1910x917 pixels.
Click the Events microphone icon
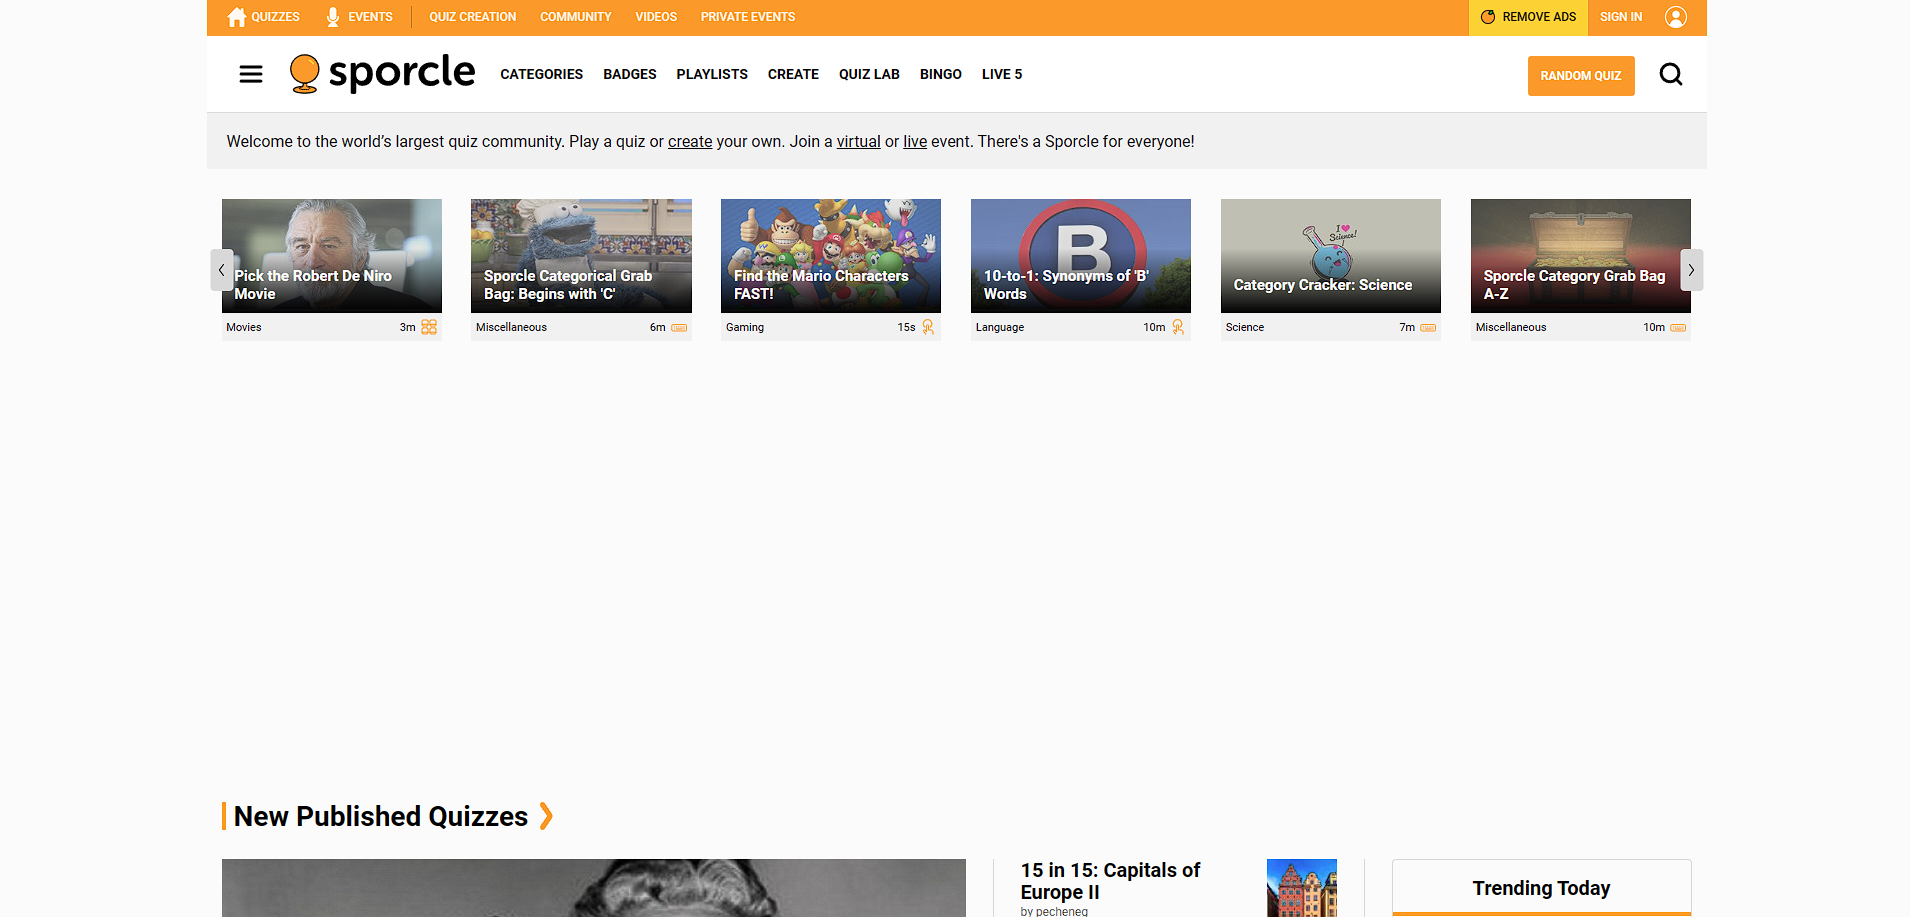coord(333,17)
